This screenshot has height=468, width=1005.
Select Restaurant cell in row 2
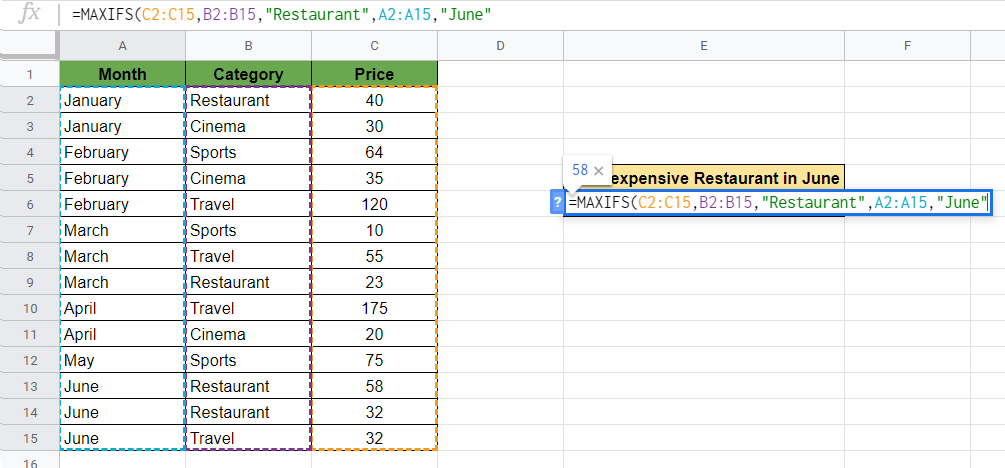pyautogui.click(x=248, y=101)
